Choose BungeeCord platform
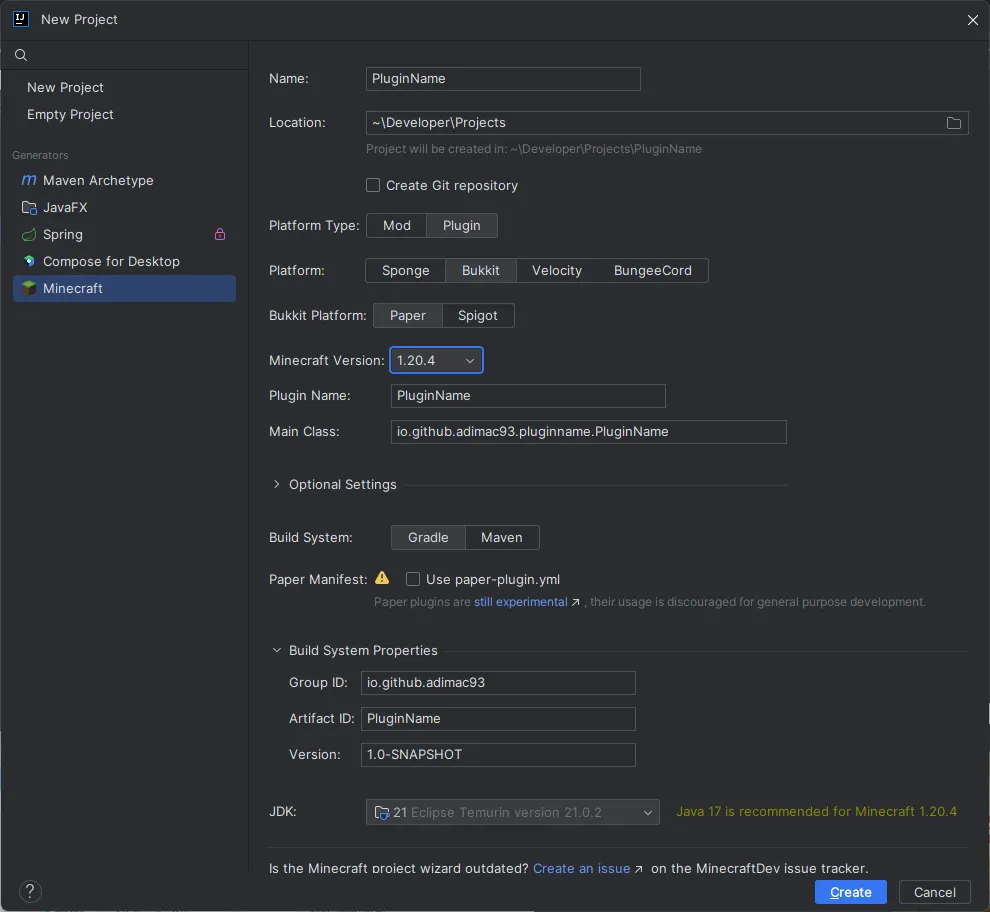Viewport: 990px width, 912px height. tap(653, 270)
